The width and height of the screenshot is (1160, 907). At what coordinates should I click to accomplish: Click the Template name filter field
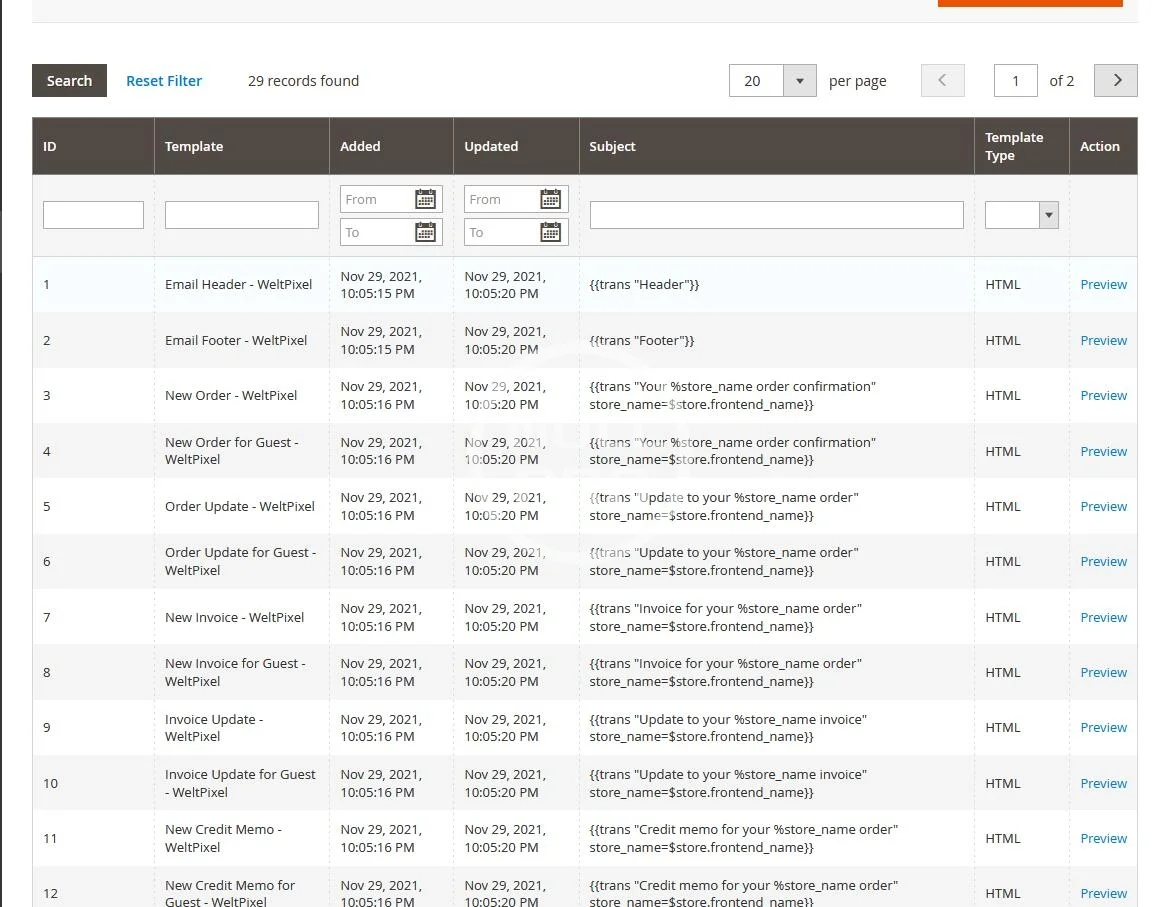coord(241,215)
